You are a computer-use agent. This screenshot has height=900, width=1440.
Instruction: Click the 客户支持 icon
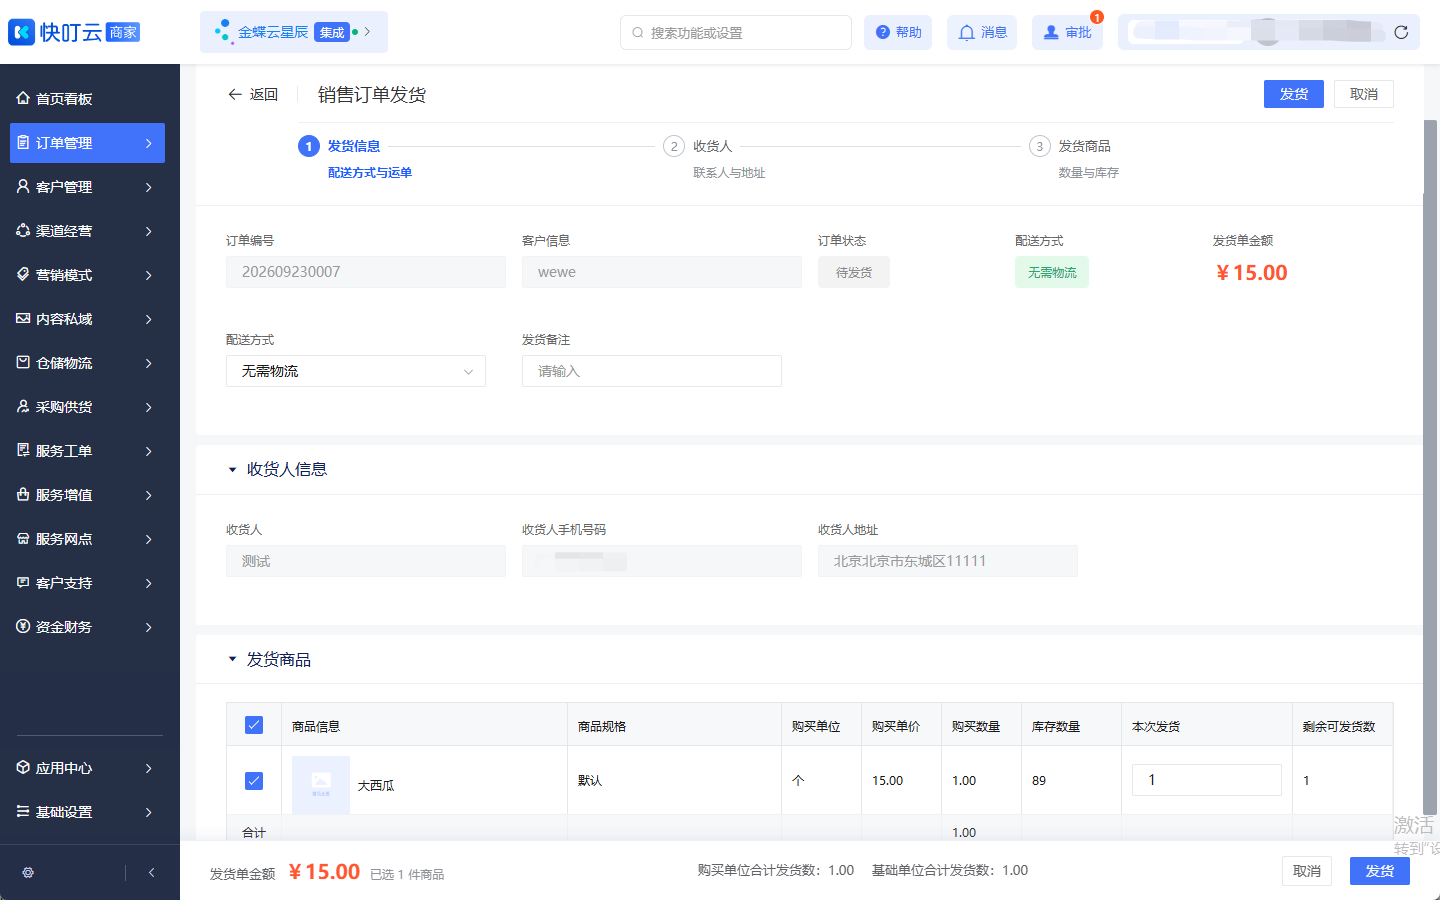[23, 582]
